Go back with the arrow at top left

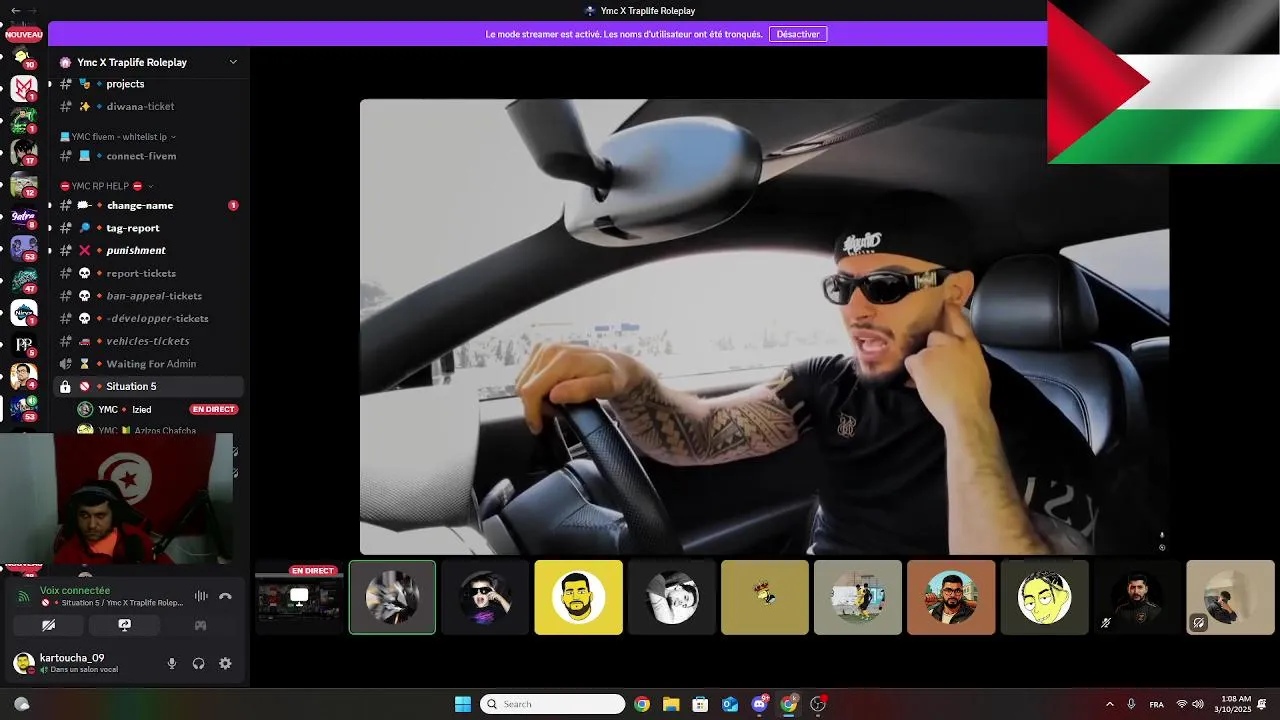click(15, 10)
